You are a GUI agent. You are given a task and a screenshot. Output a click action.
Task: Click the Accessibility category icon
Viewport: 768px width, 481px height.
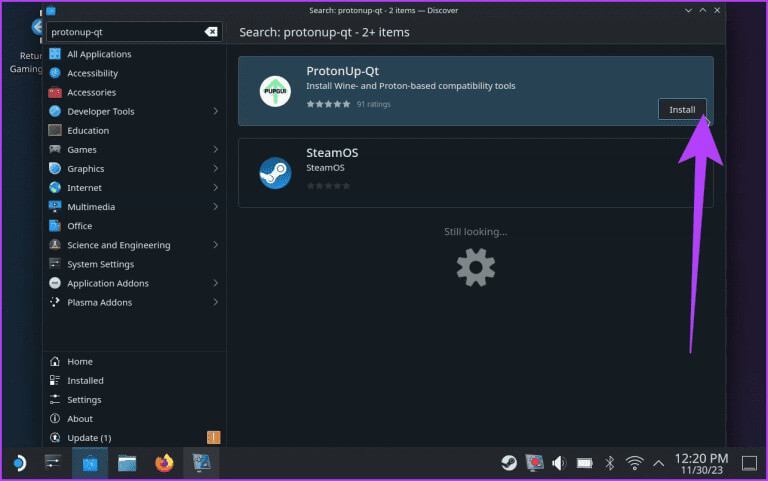[55, 73]
